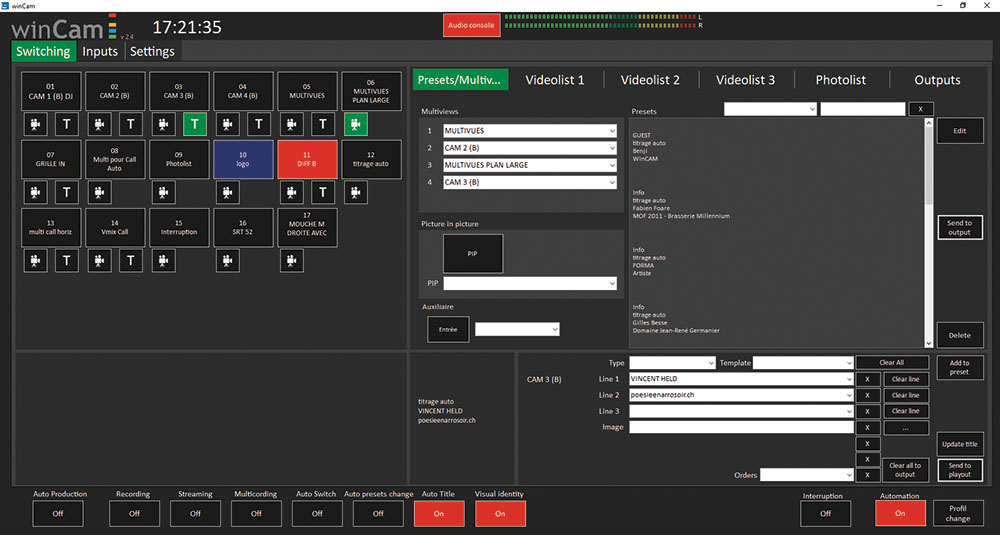Turn off the Auto Title toggle
Viewport: 1000px width, 535px height.
(x=439, y=513)
